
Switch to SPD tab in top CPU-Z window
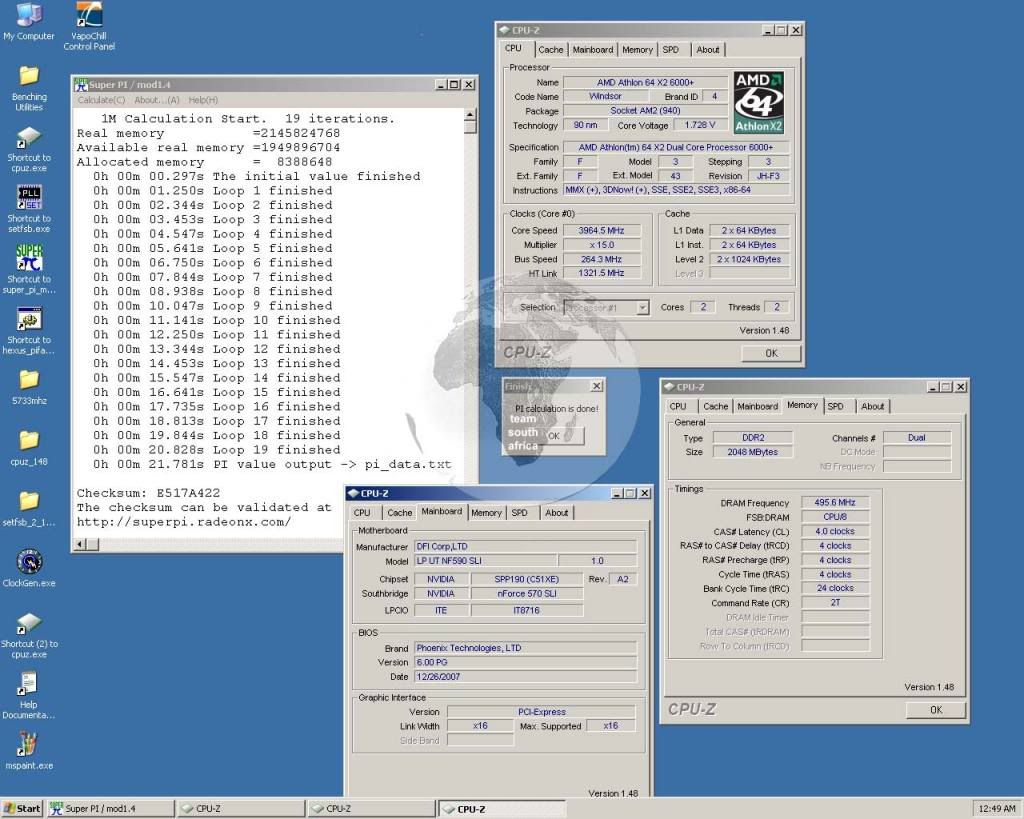pos(671,50)
